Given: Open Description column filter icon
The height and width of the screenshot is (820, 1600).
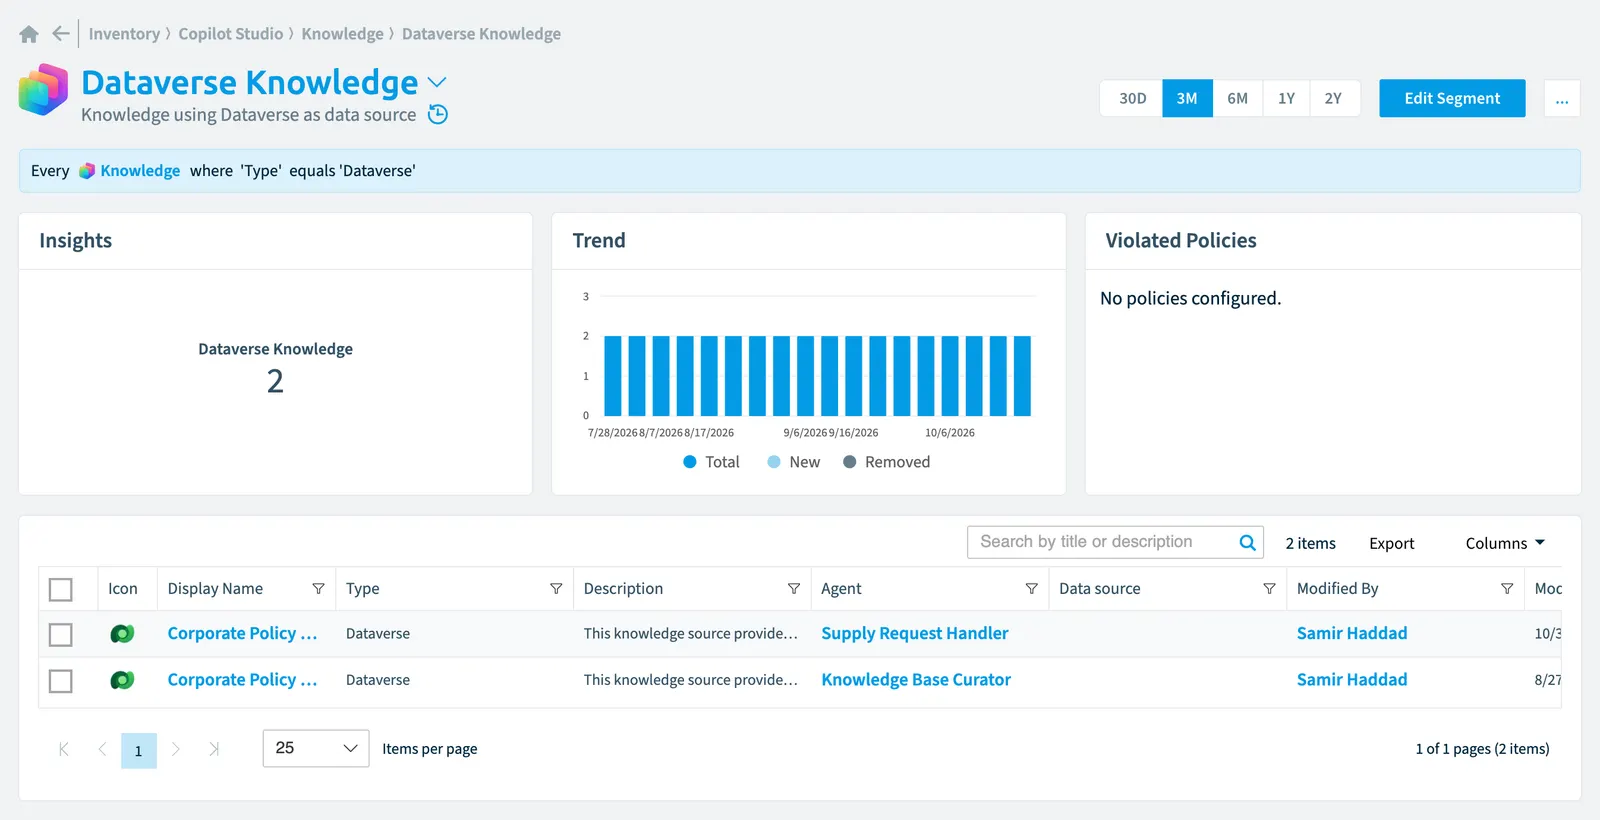Looking at the screenshot, I should pos(794,589).
